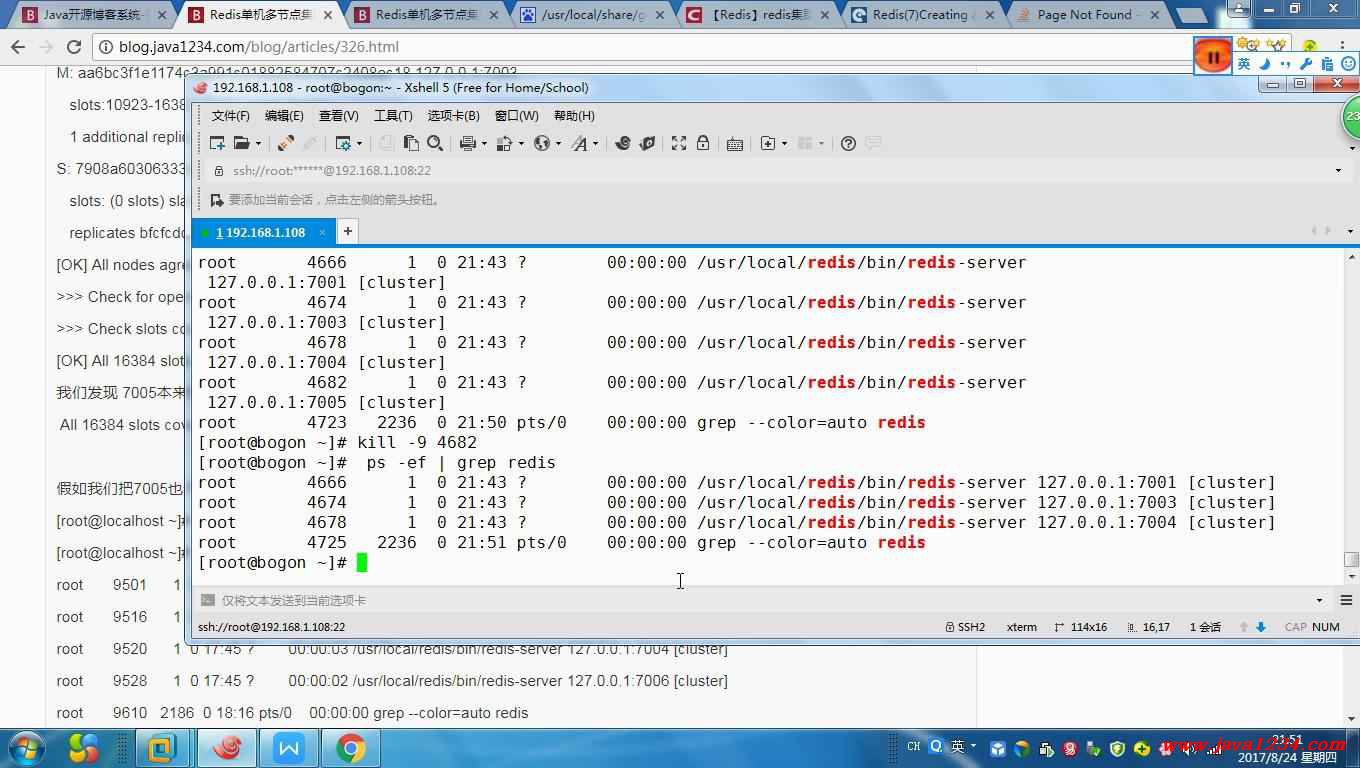Open the 文件(F) menu in Xshell

231,116
